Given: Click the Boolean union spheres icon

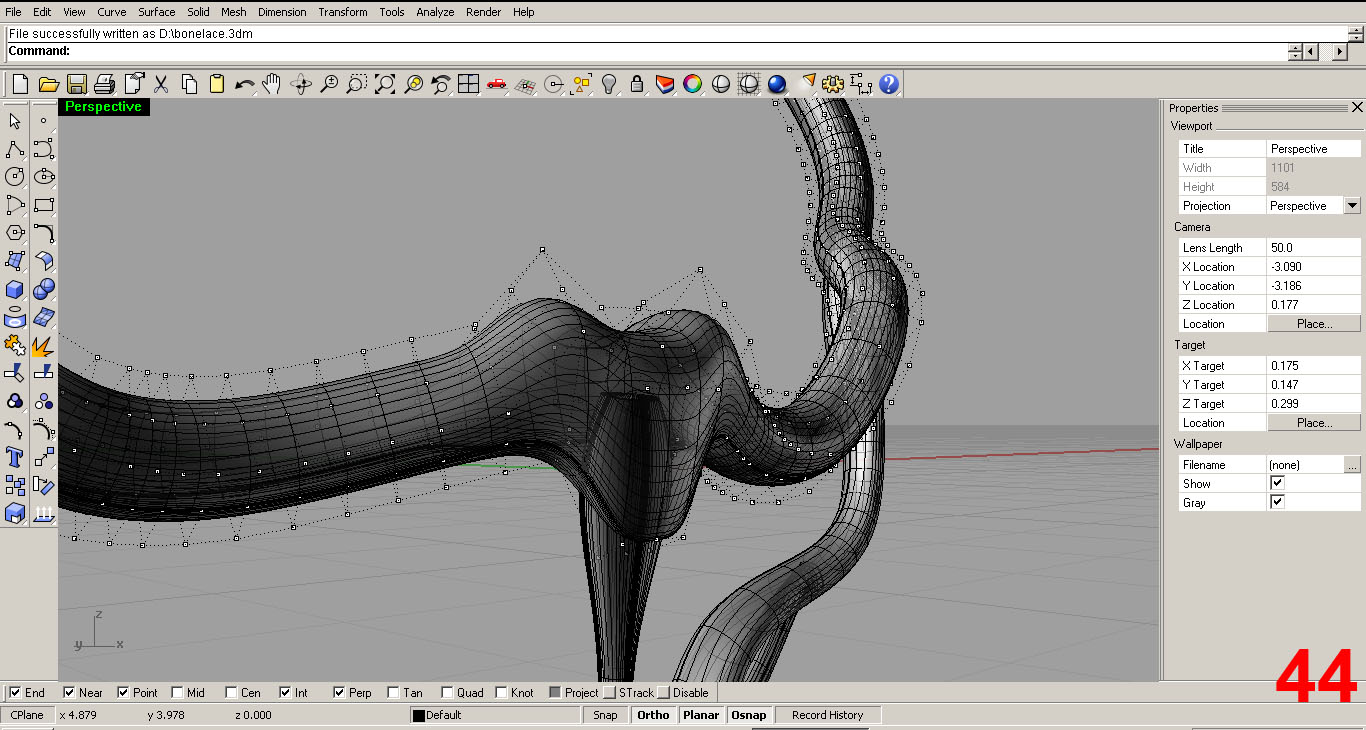Looking at the screenshot, I should [x=44, y=289].
